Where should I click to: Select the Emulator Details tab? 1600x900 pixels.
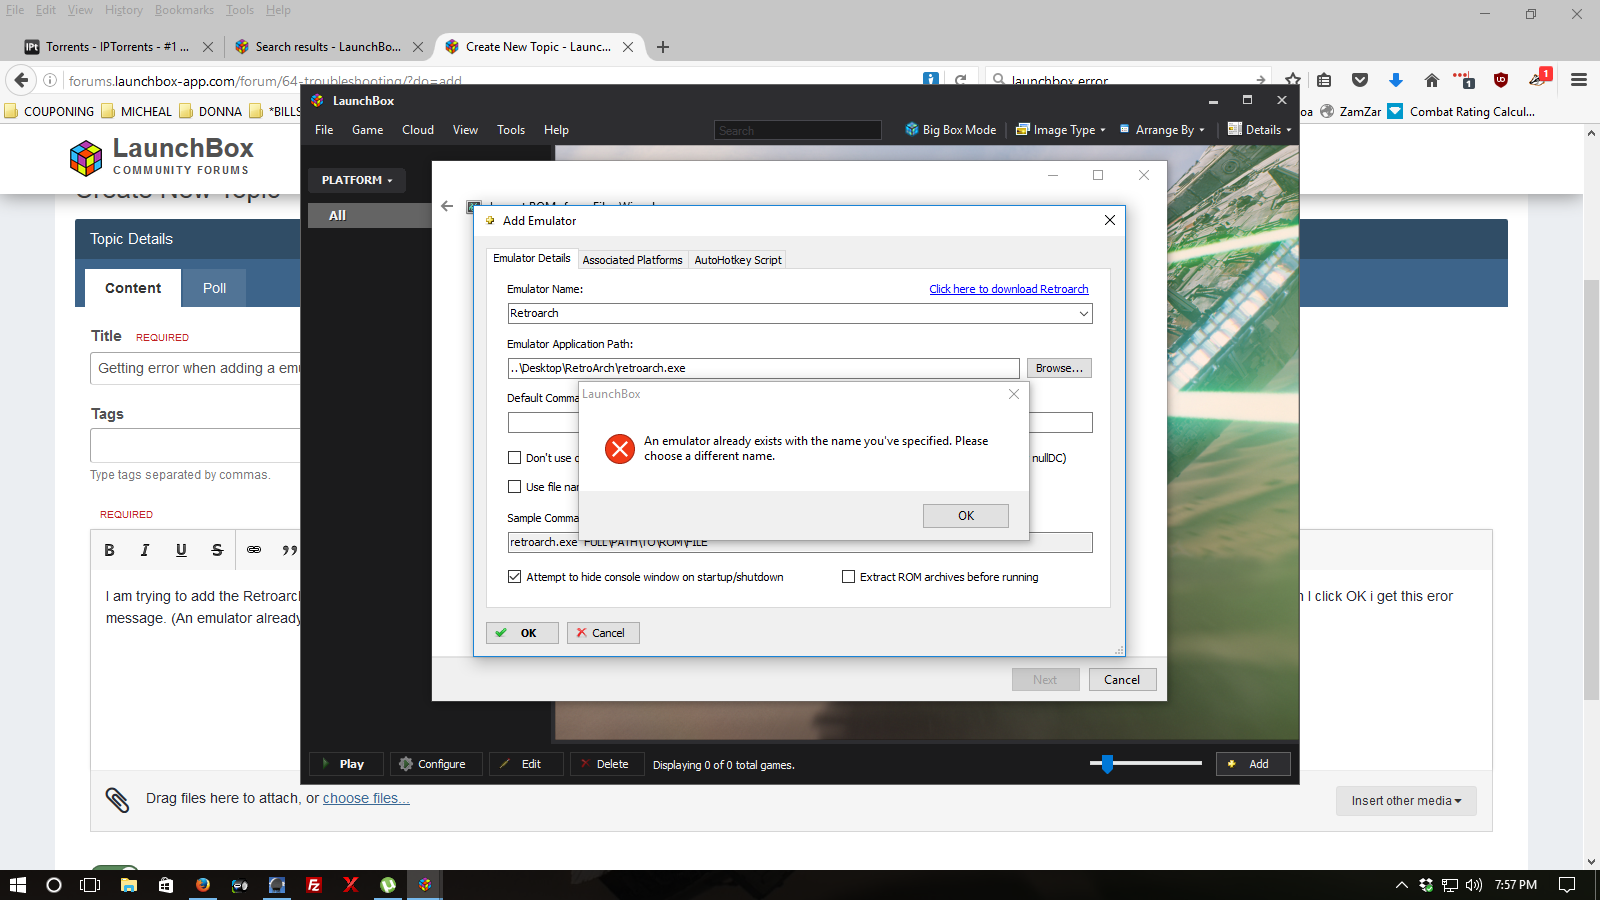pyautogui.click(x=531, y=258)
